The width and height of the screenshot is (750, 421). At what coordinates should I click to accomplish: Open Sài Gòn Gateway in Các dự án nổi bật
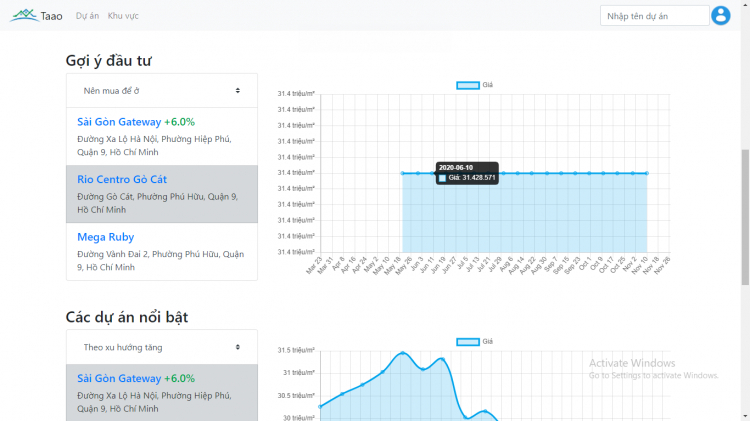point(119,378)
